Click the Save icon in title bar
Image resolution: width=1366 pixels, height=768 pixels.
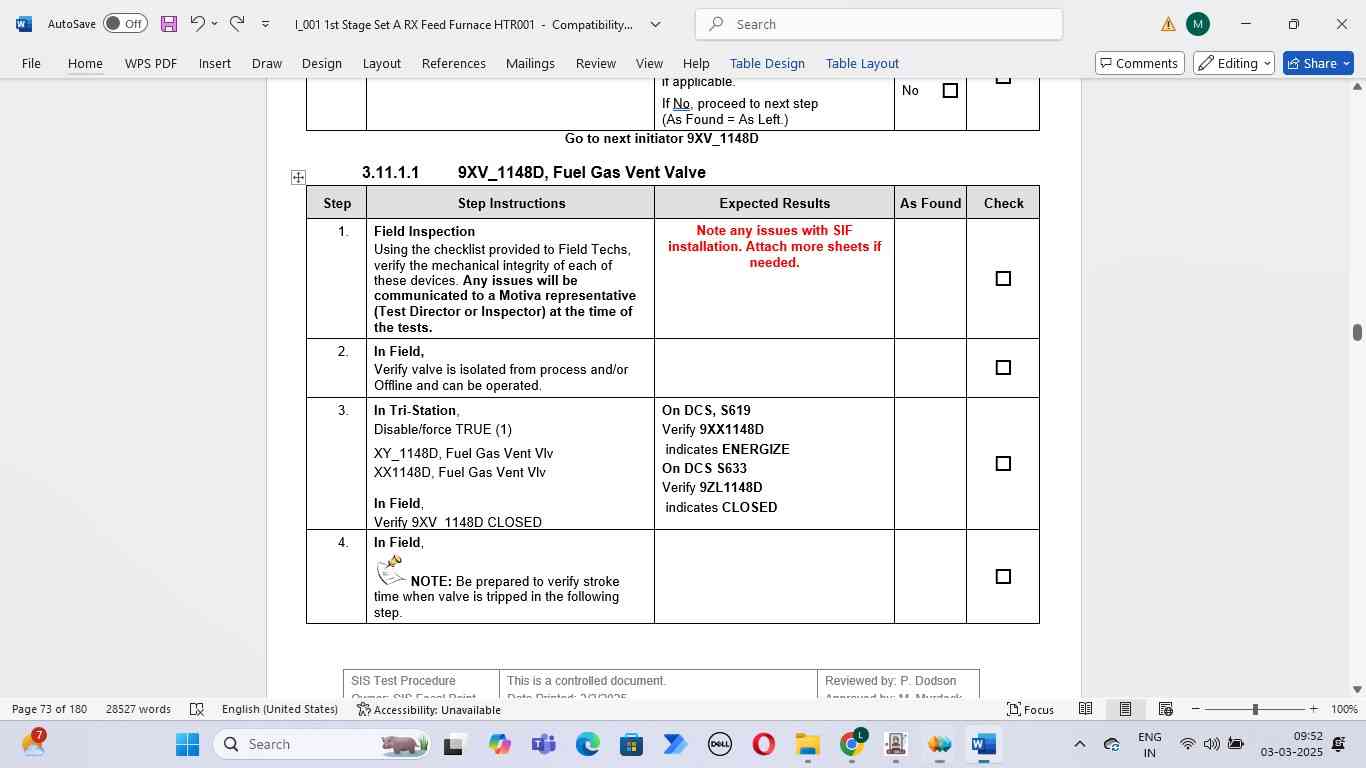(x=168, y=24)
